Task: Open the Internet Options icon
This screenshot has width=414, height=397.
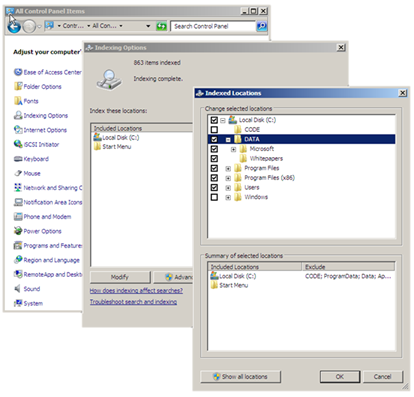Action: tap(18, 130)
